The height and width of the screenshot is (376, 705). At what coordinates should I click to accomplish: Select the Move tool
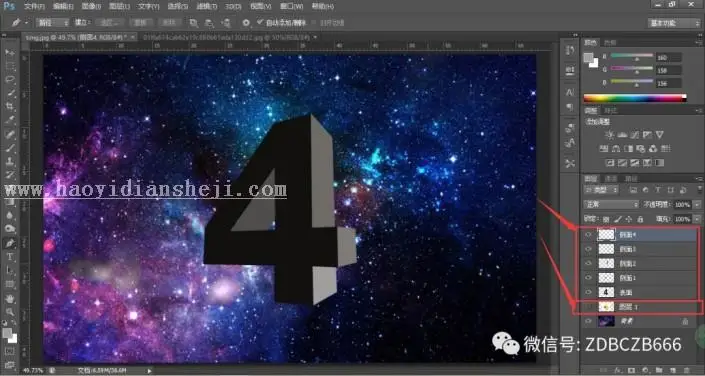pyautogui.click(x=10, y=53)
